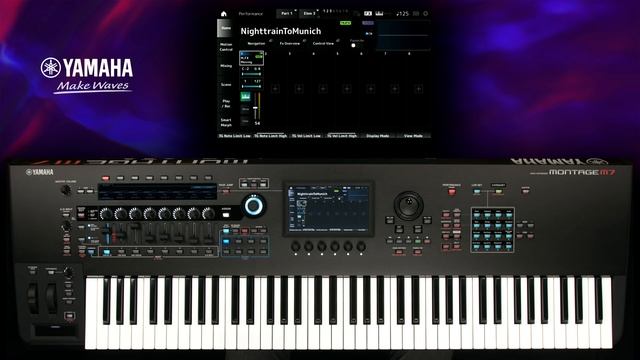Viewport: 640px width, 360px height.
Task: Switch to the Mixing tab
Action: [226, 66]
